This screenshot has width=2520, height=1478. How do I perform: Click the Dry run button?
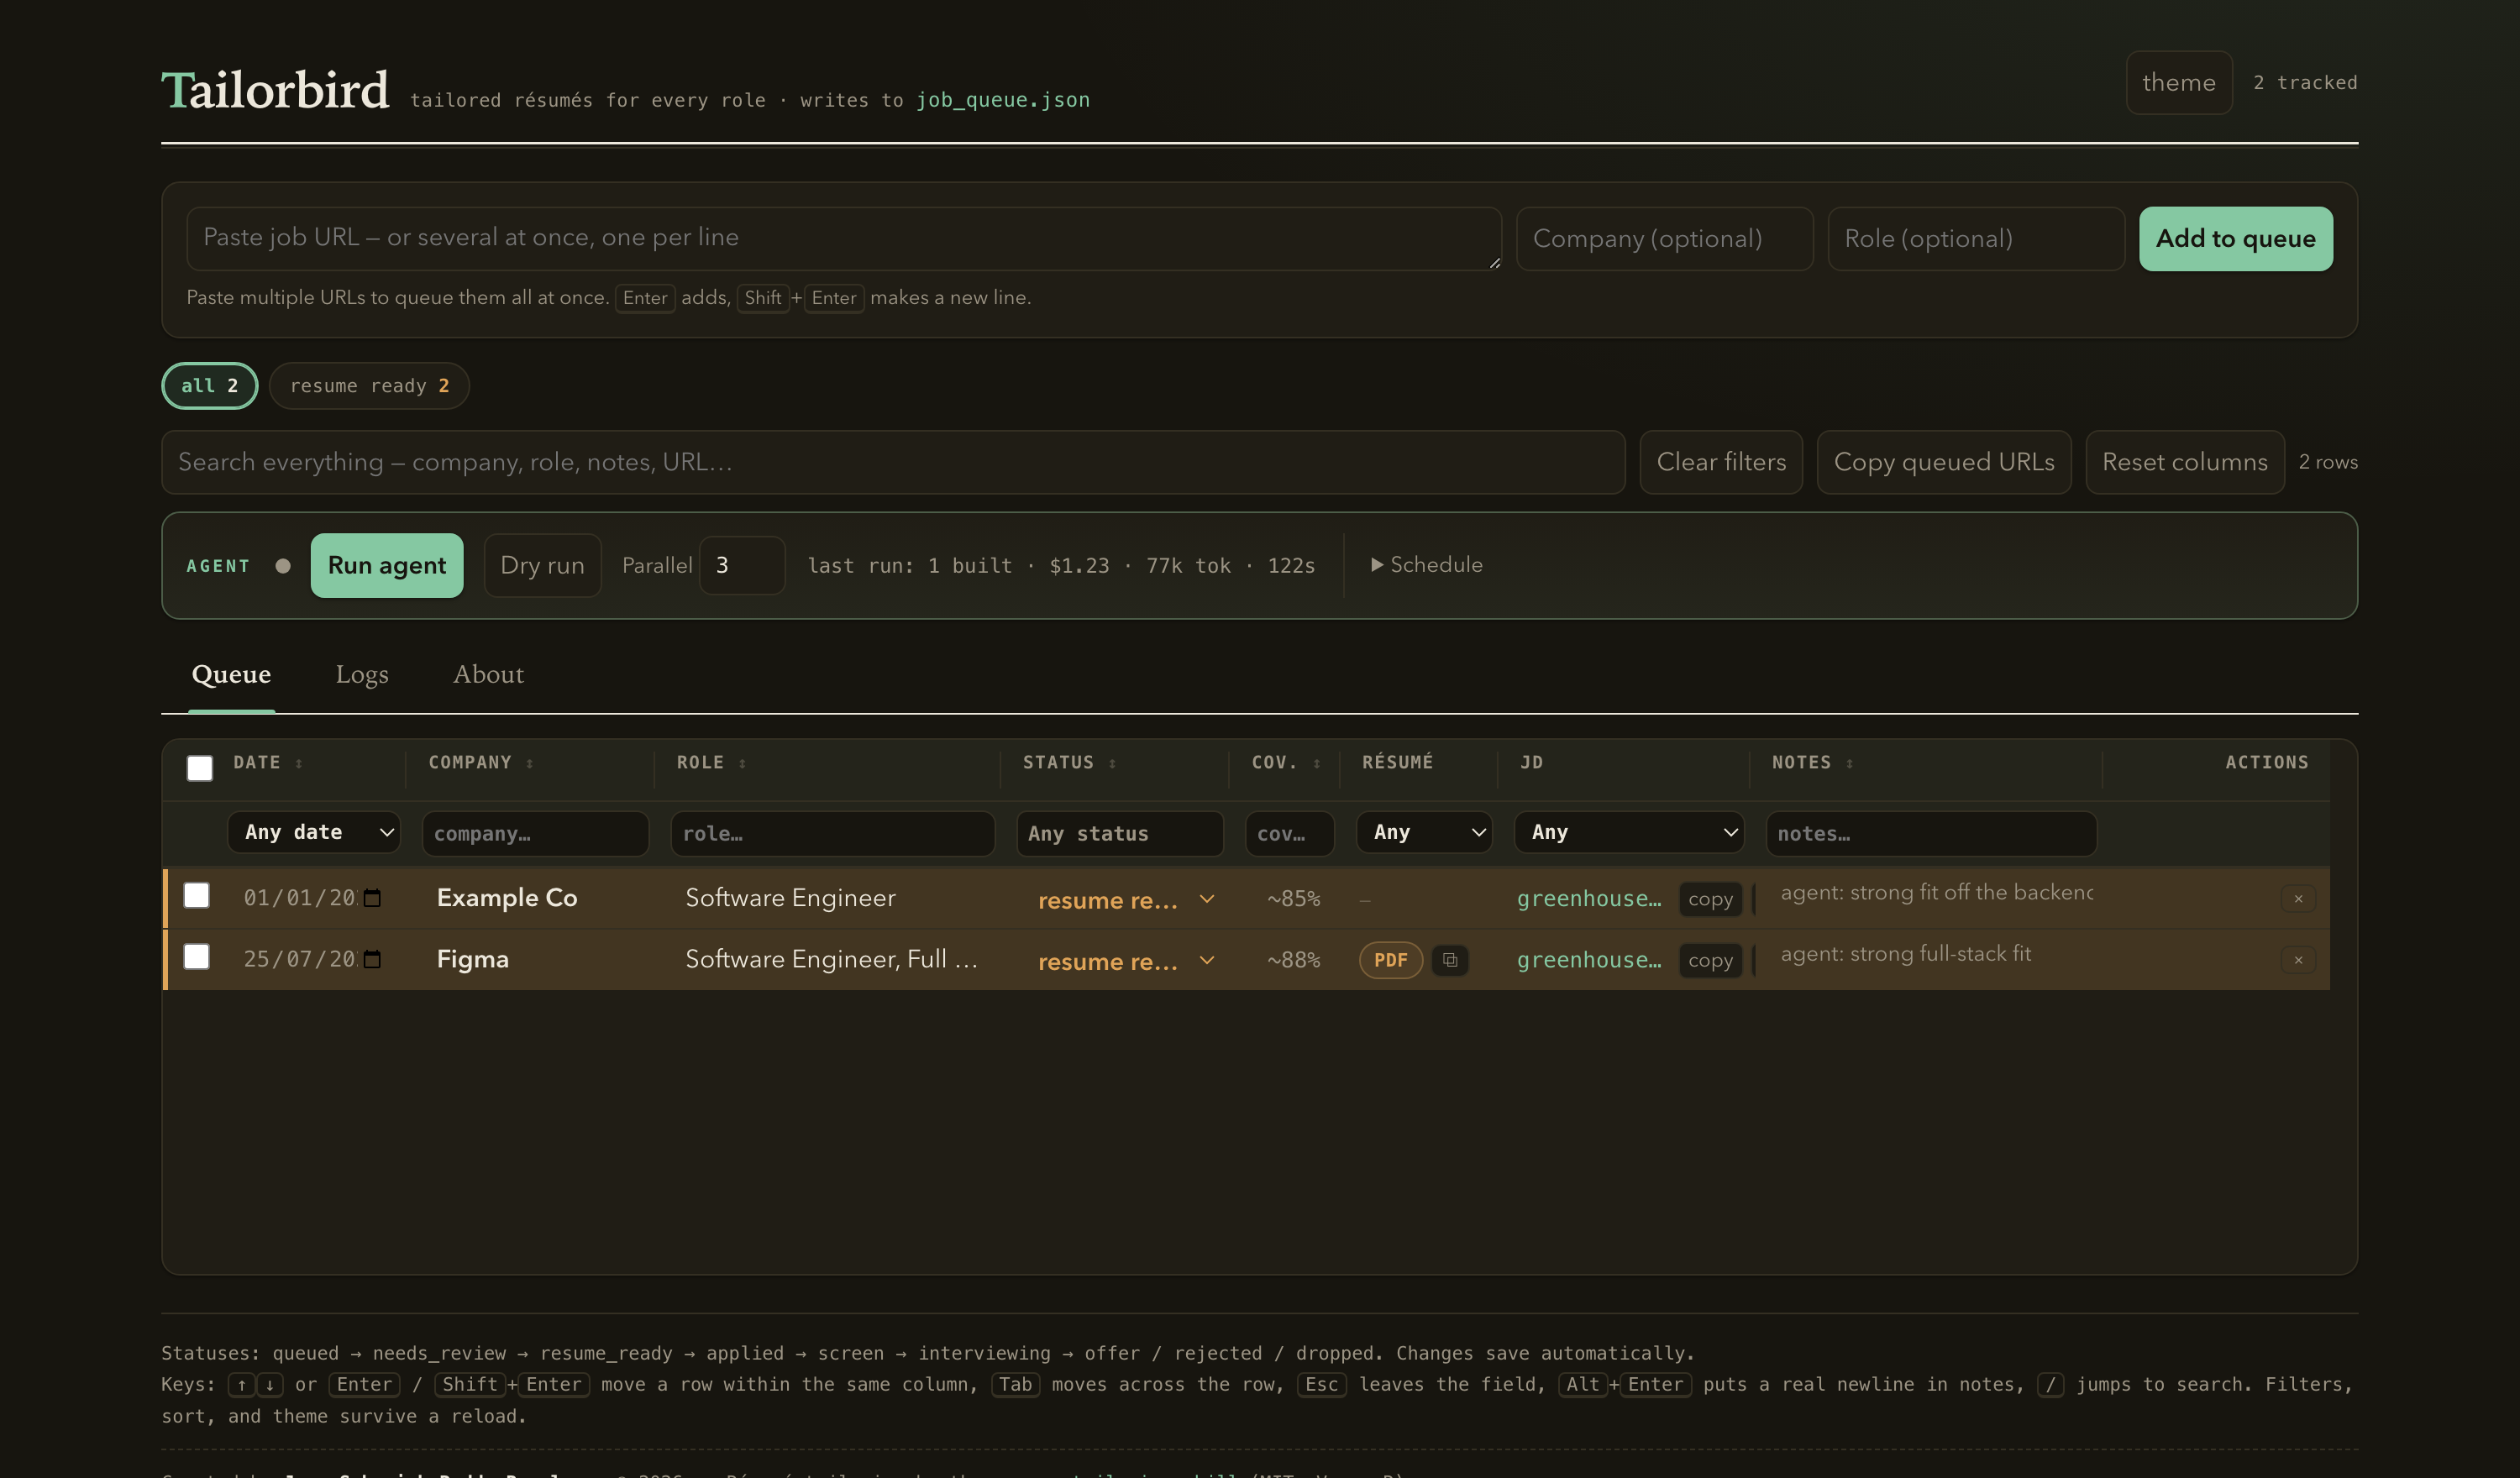point(542,566)
